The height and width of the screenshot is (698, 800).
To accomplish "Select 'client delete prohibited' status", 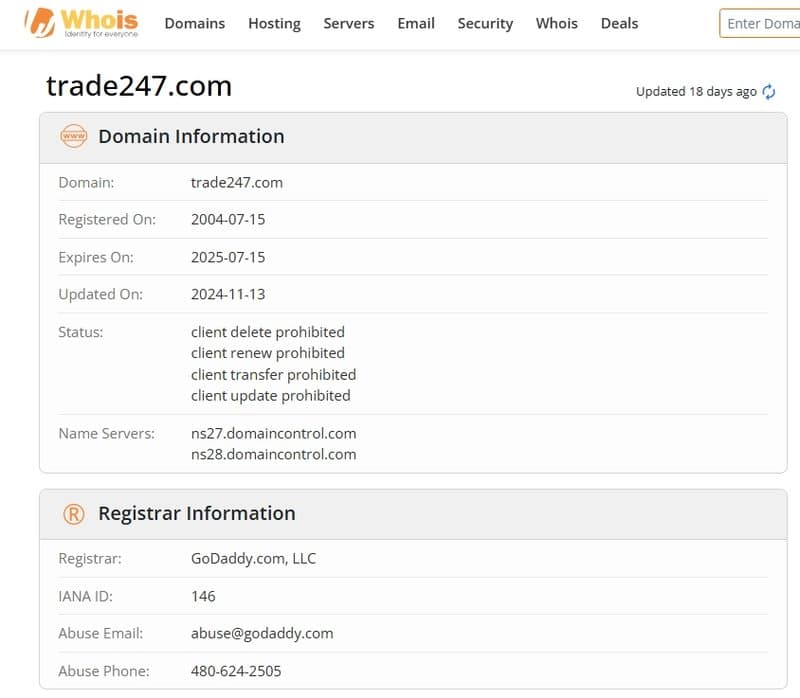I will point(268,332).
